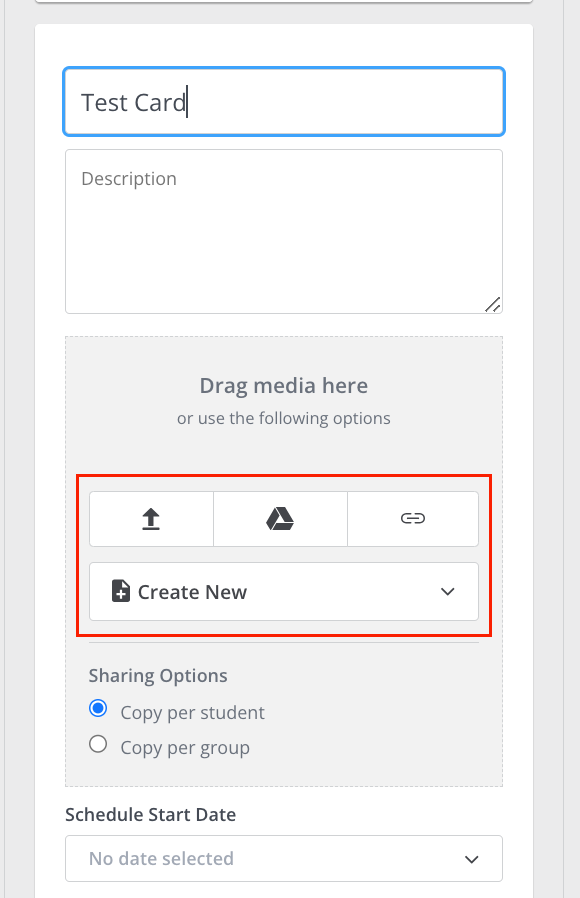Screen dimensions: 580x898
Task: Open the No date selected dropdown
Action: (284, 858)
